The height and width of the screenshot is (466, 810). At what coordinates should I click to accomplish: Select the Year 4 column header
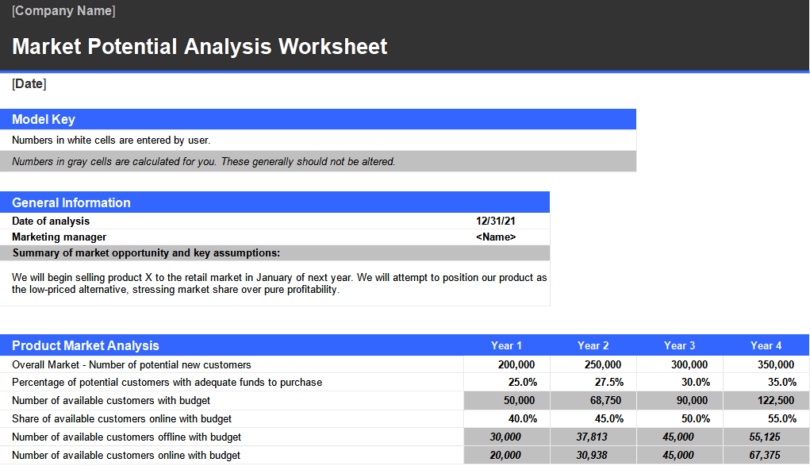coord(766,346)
